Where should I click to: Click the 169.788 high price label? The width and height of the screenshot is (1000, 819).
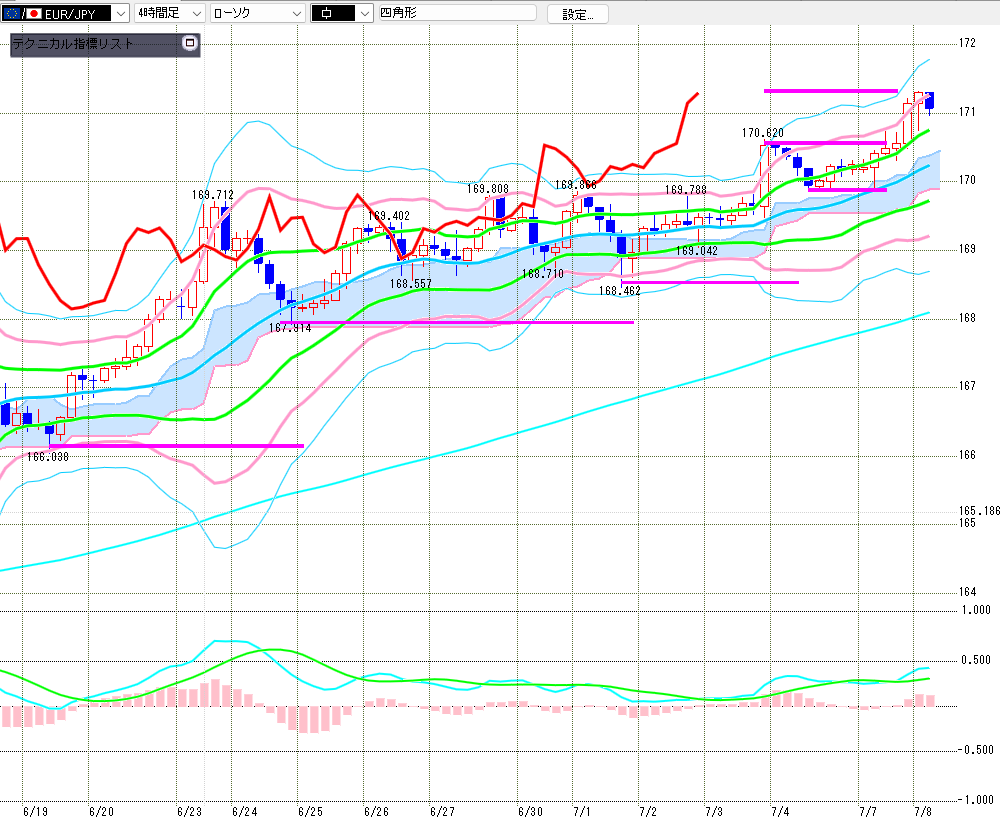686,189
